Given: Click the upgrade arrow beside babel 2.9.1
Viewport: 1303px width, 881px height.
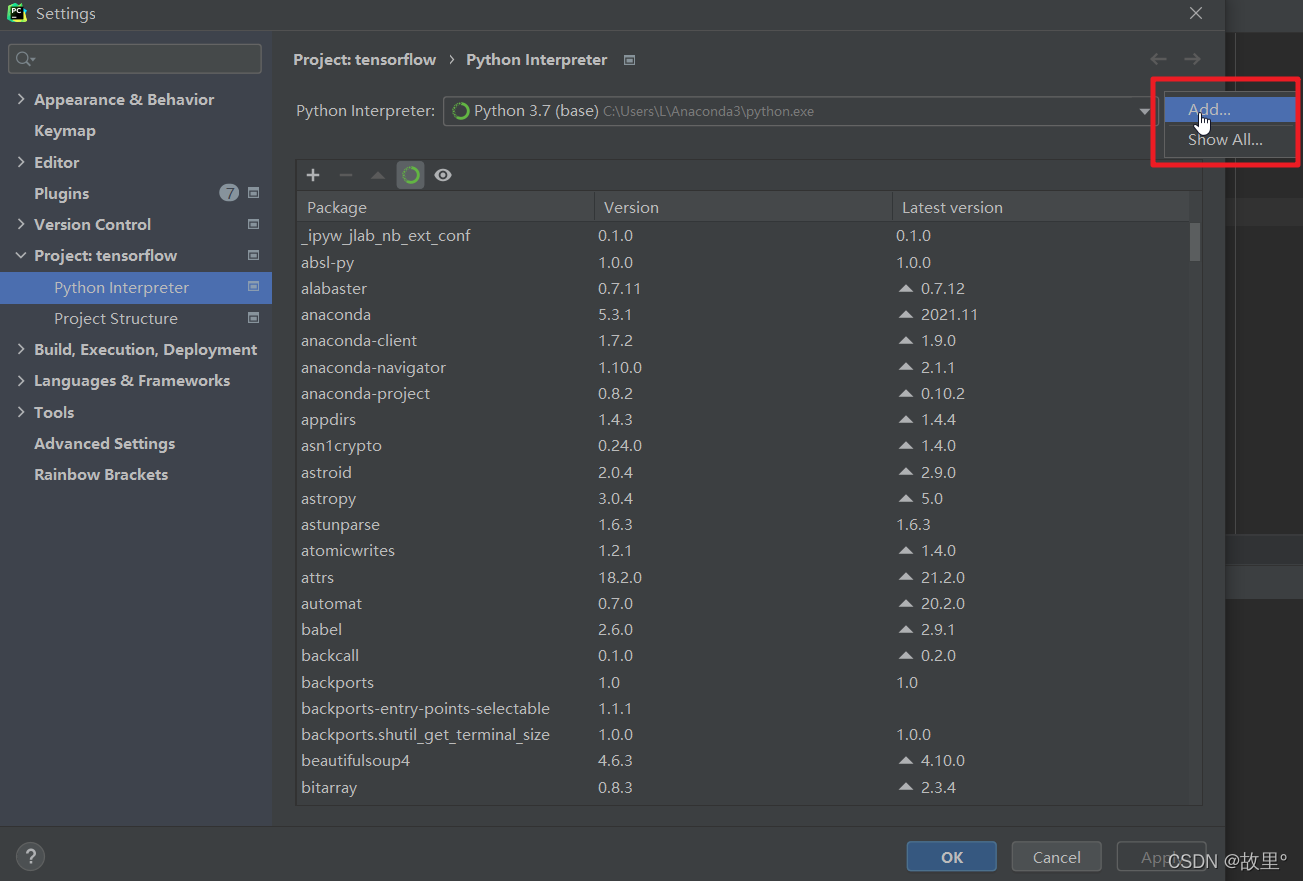Looking at the screenshot, I should click(x=906, y=629).
